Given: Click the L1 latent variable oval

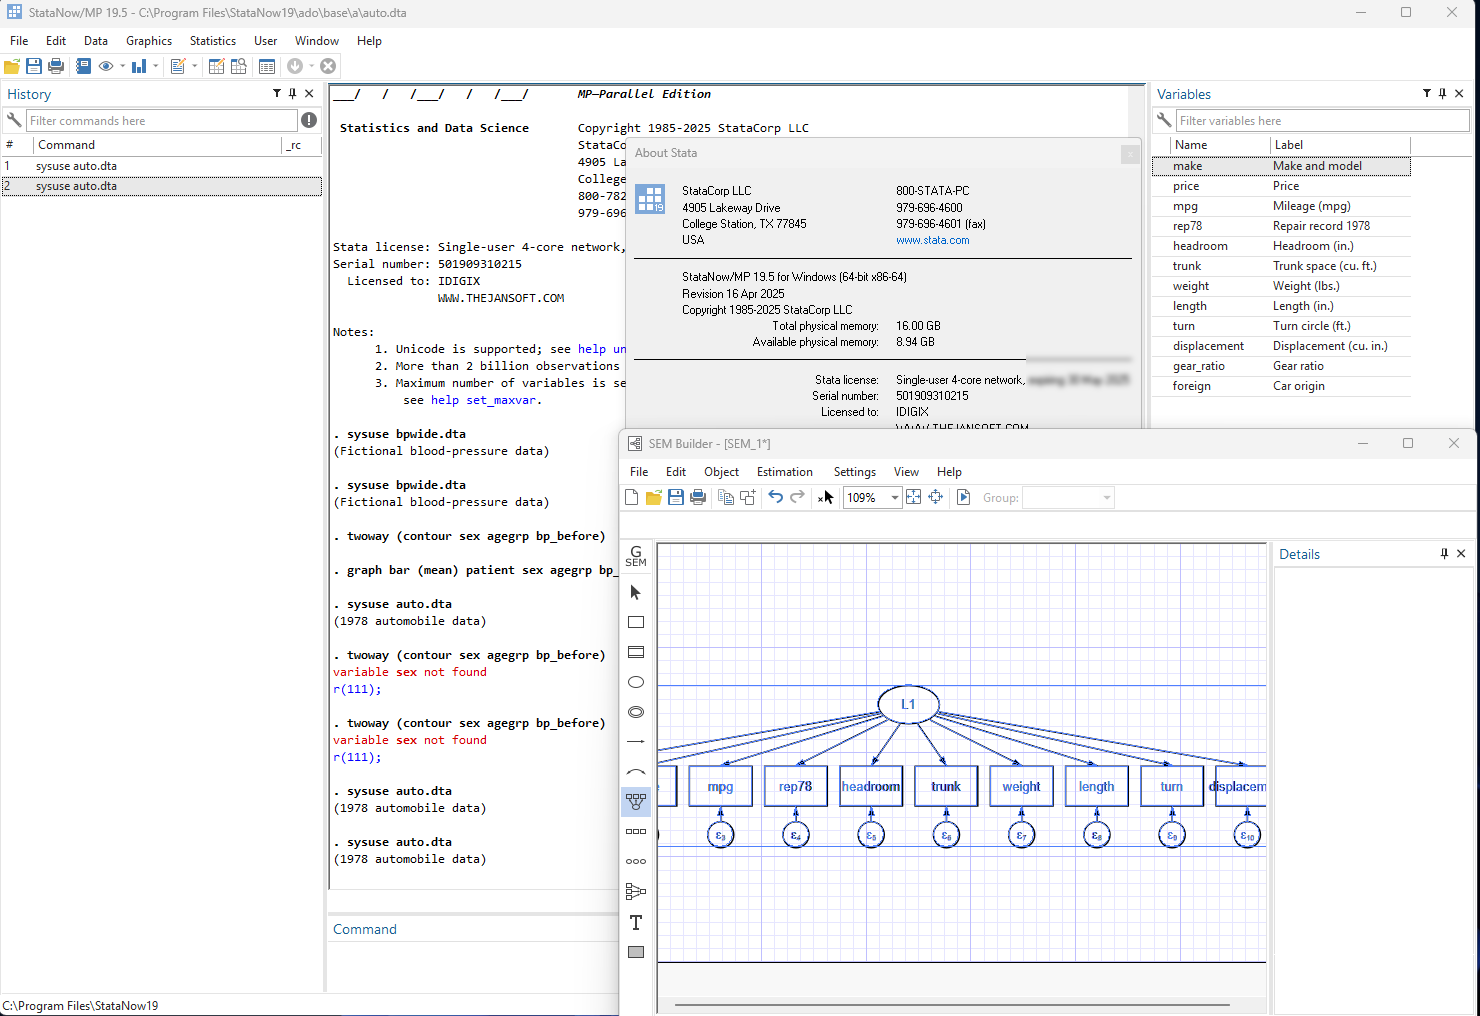Looking at the screenshot, I should click(908, 705).
